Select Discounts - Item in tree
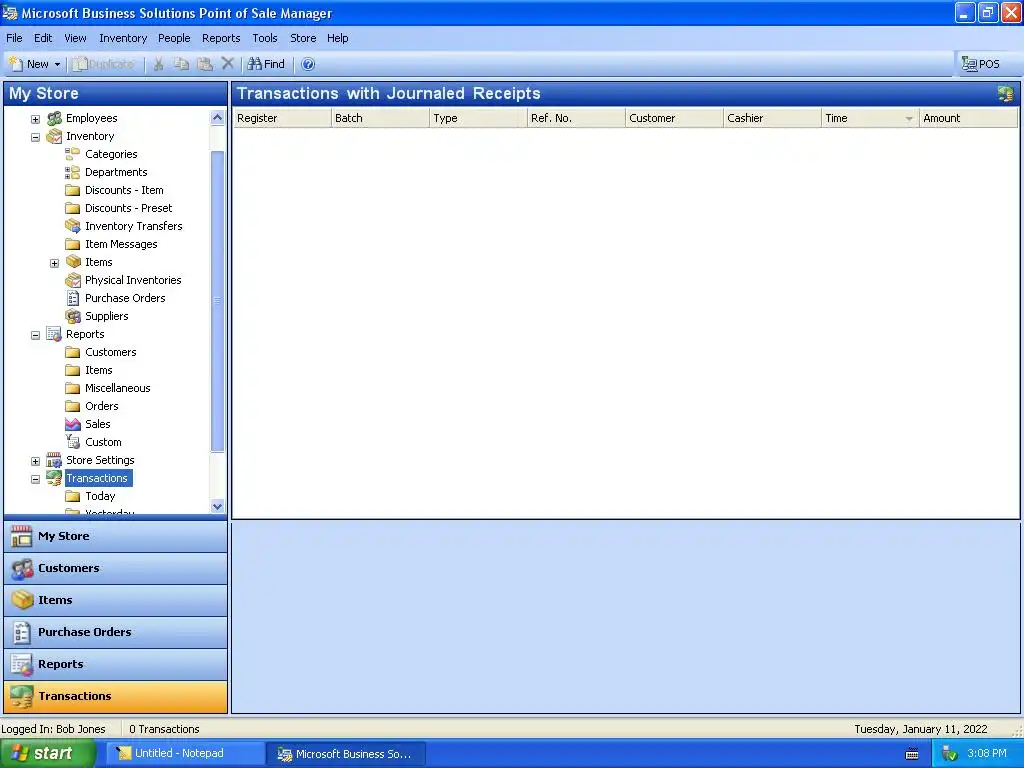Image resolution: width=1024 pixels, height=768 pixels. click(x=124, y=190)
